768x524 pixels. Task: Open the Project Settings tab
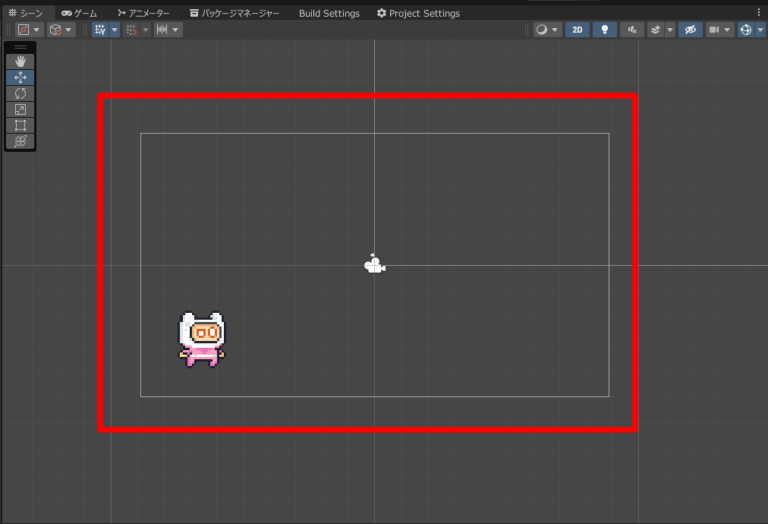418,13
